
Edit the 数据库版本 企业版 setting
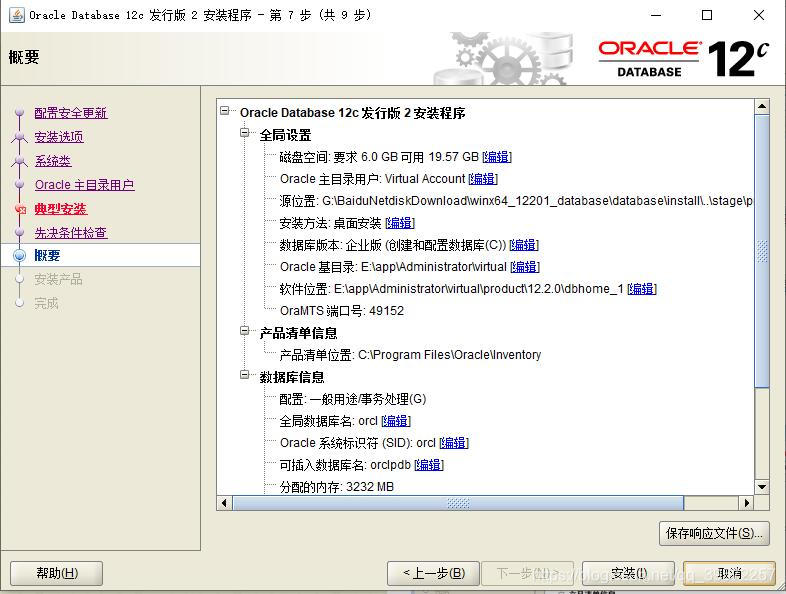pyautogui.click(x=524, y=245)
